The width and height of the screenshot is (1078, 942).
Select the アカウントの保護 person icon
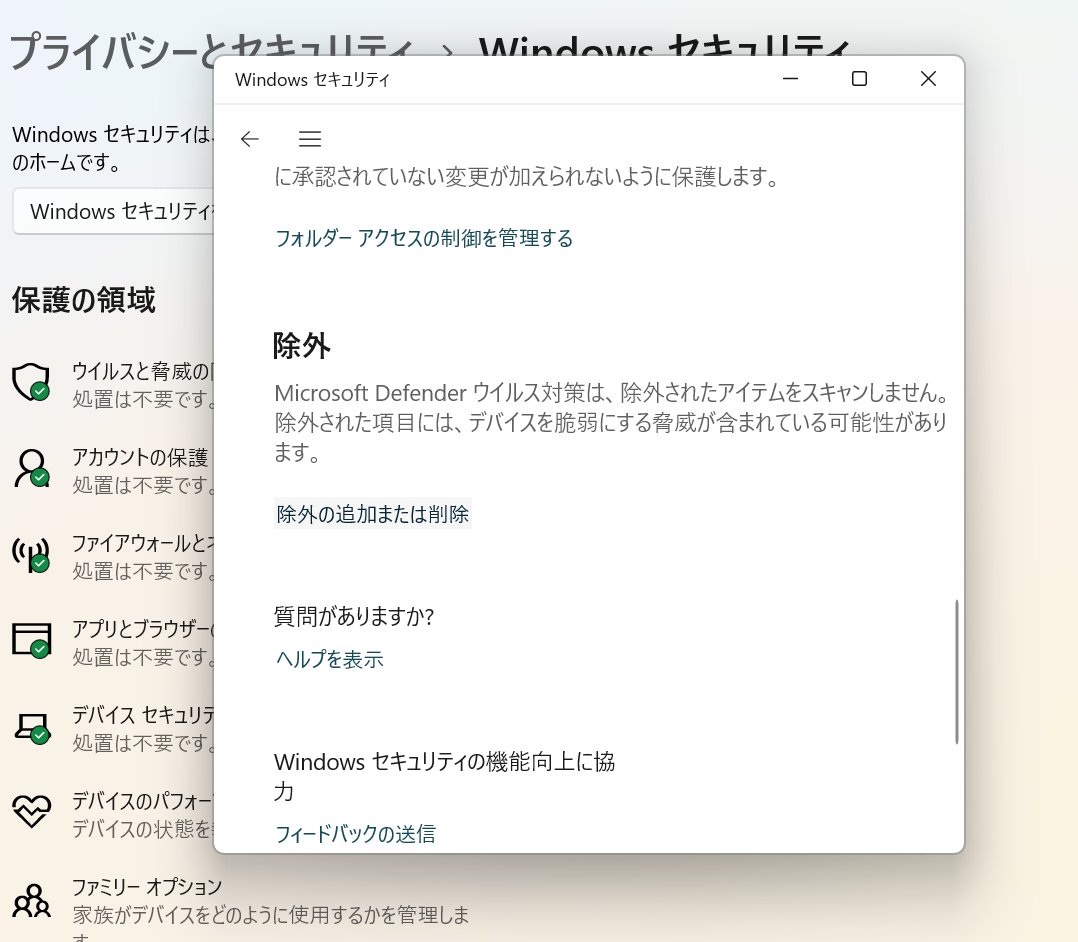pos(32,469)
